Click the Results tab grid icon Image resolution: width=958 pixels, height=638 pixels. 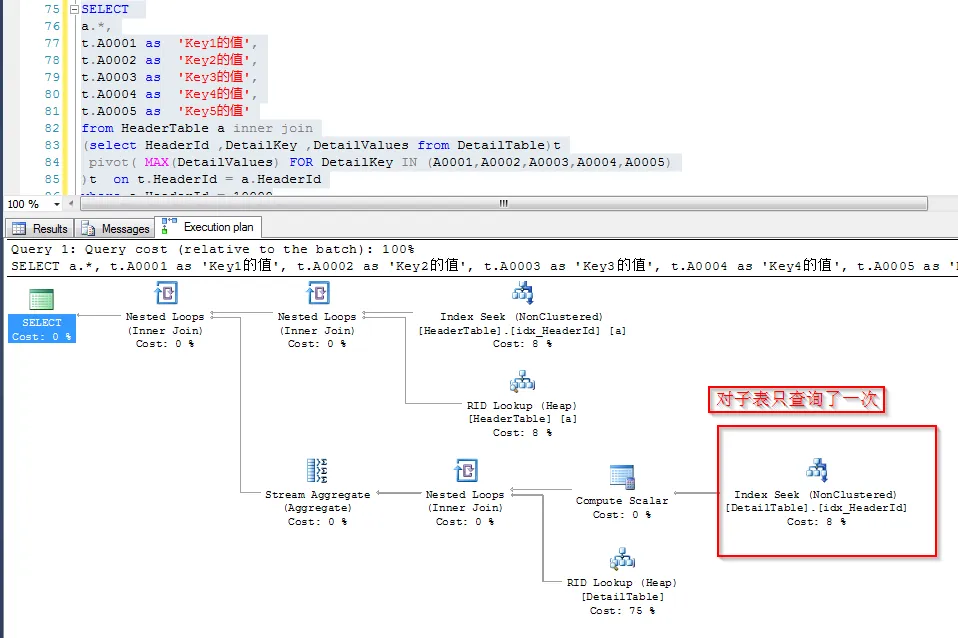pos(19,229)
